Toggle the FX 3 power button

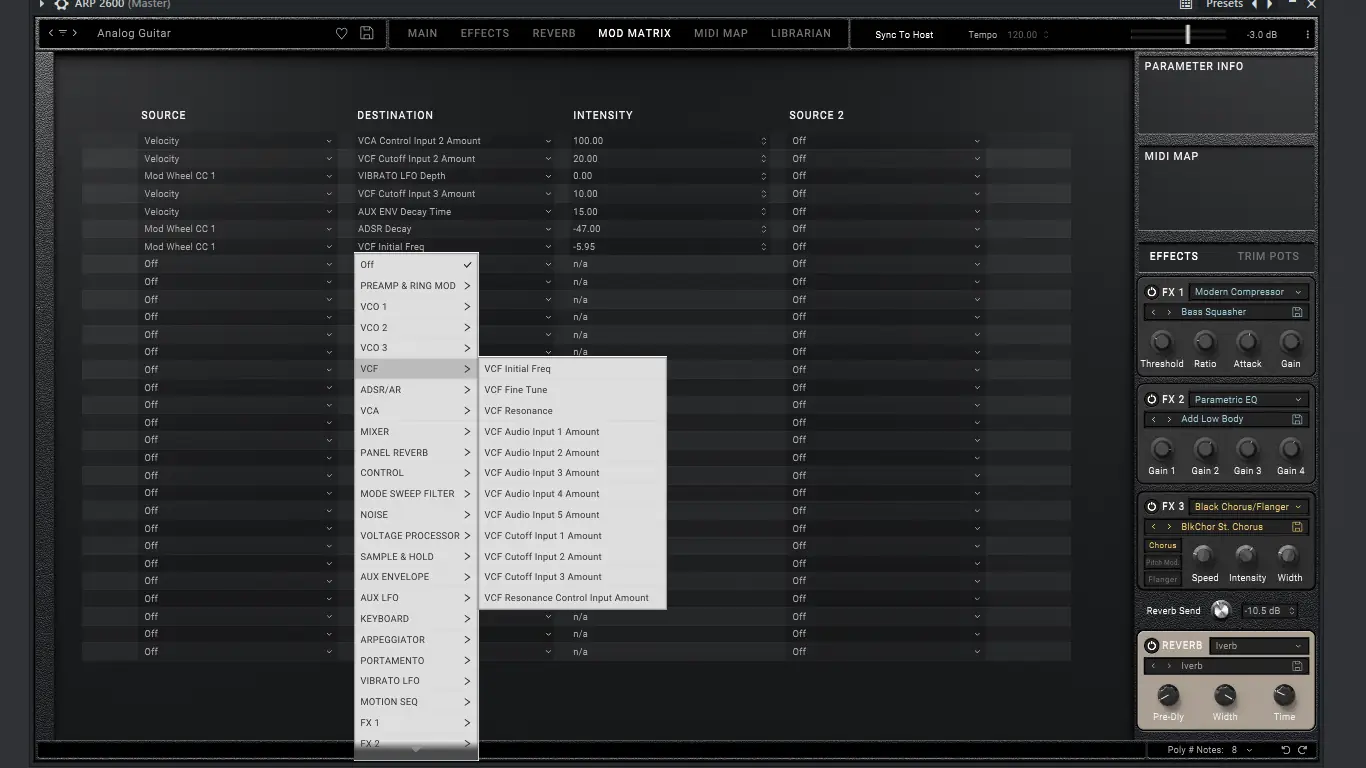click(x=1152, y=507)
